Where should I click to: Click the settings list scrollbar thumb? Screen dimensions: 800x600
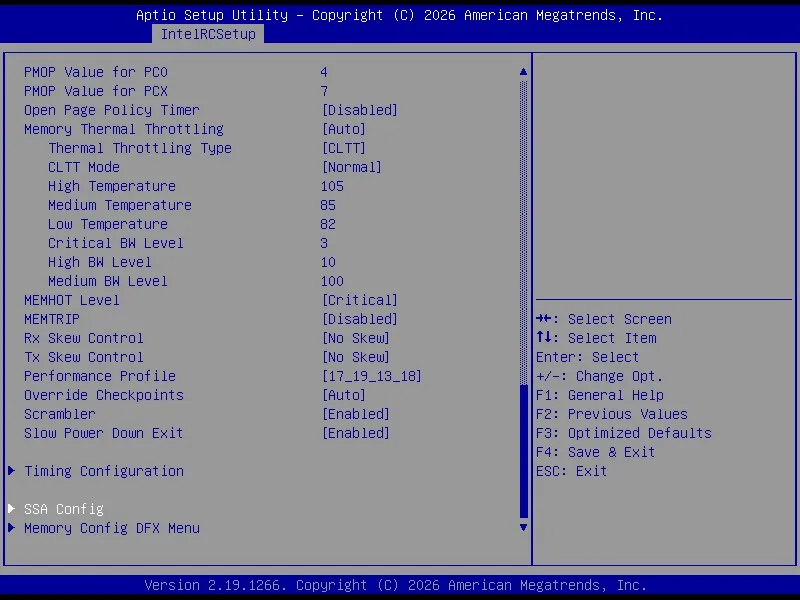(523, 451)
